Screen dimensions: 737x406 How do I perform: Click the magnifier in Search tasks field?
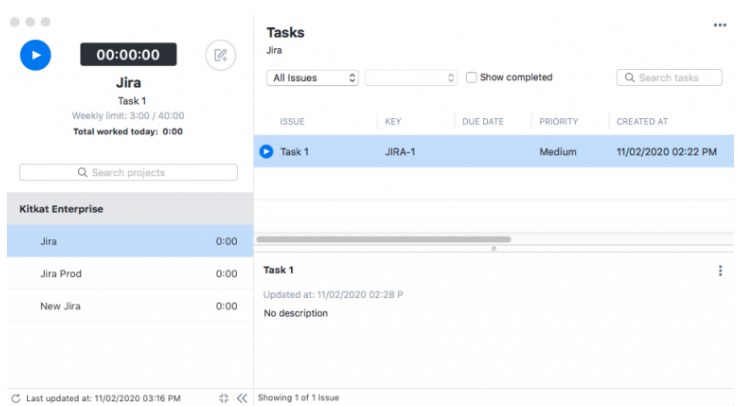click(x=630, y=78)
